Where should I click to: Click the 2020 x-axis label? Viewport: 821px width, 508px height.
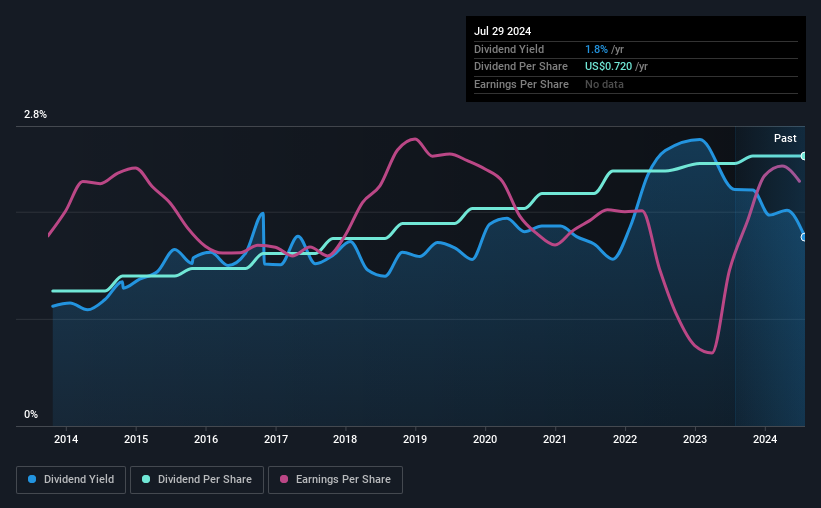pyautogui.click(x=485, y=439)
